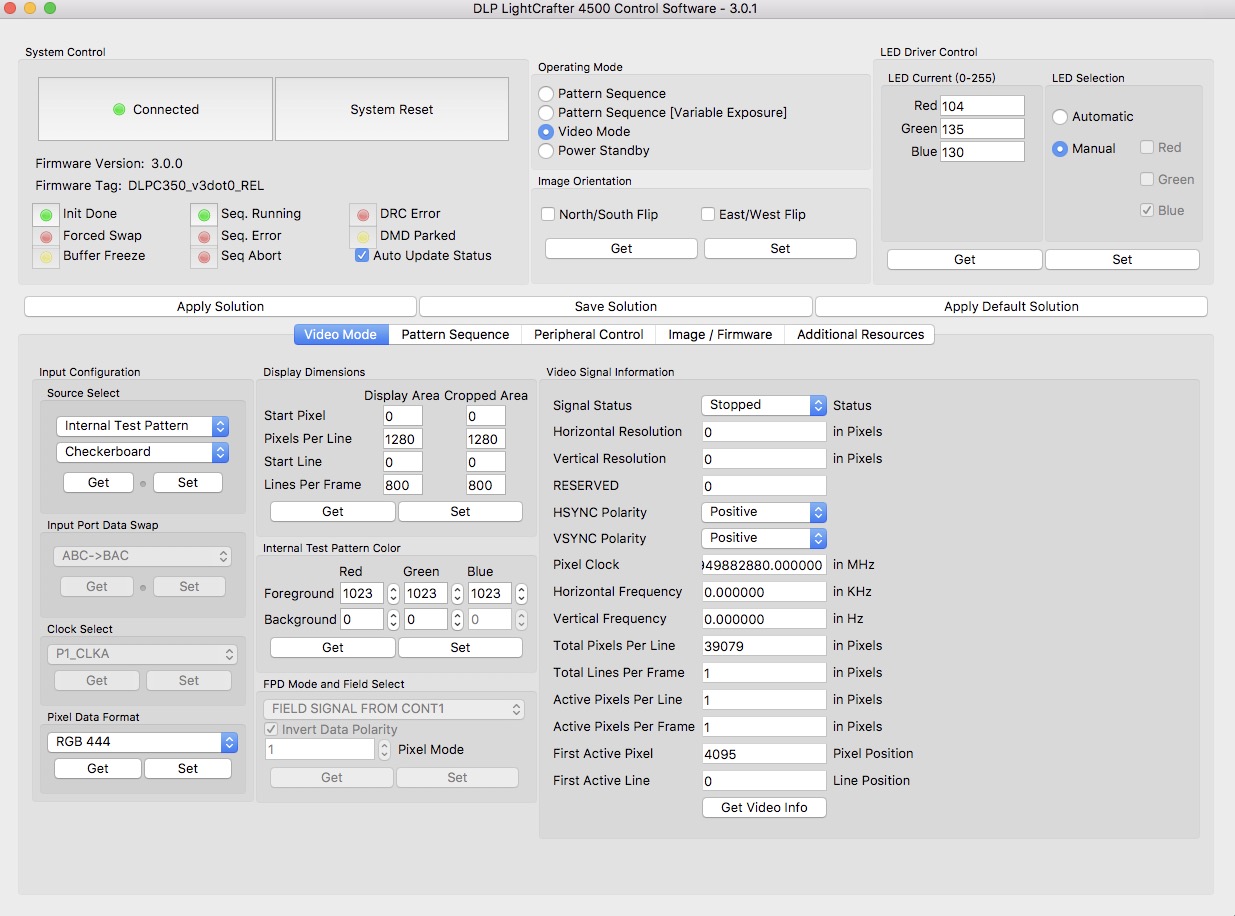Open the Checkerboard test pattern dropdown
This screenshot has width=1235, height=916.
tap(142, 452)
